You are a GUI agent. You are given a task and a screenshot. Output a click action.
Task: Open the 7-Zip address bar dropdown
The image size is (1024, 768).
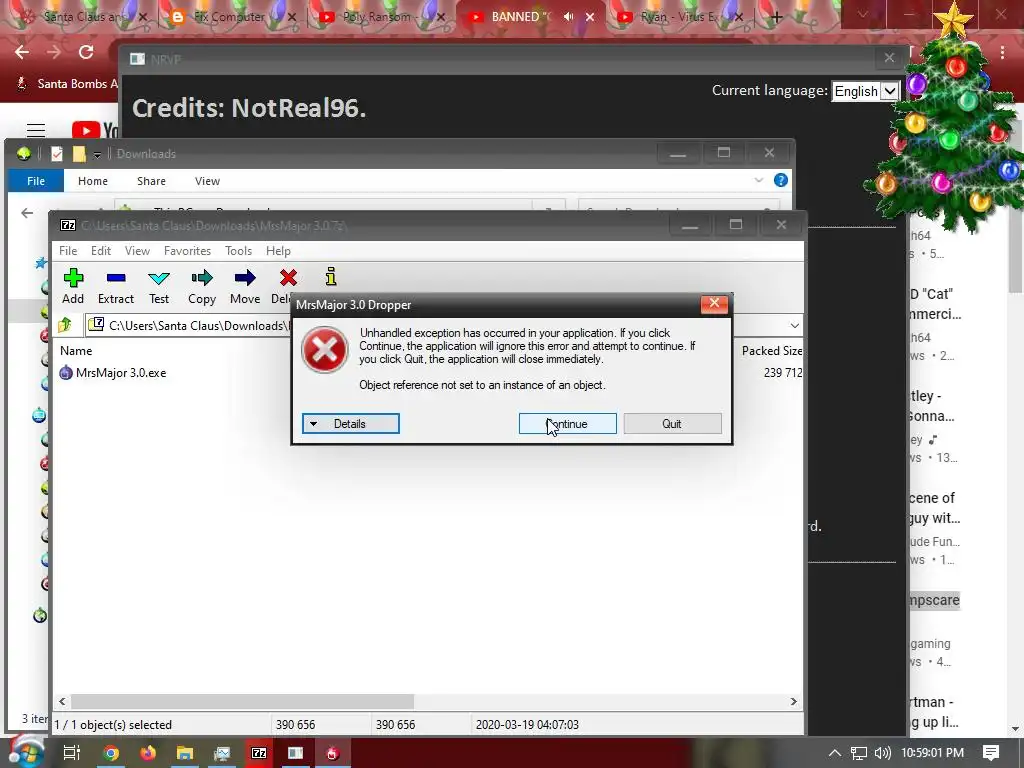coord(794,325)
